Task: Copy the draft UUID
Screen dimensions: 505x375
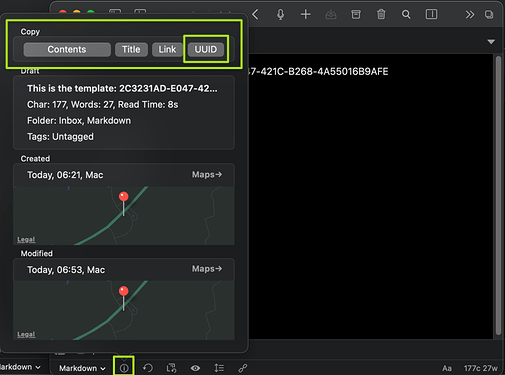Action: click(206, 49)
